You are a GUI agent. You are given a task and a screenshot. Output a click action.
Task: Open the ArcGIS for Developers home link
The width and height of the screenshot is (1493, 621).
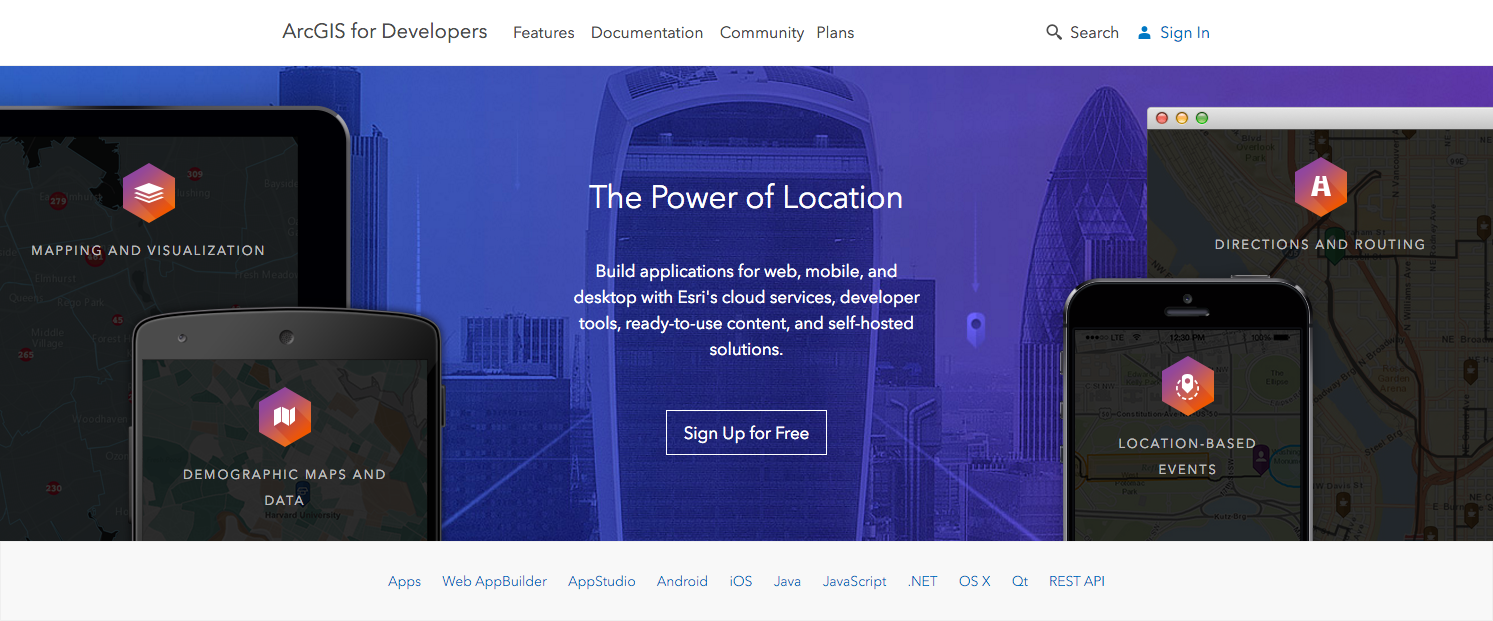point(385,31)
